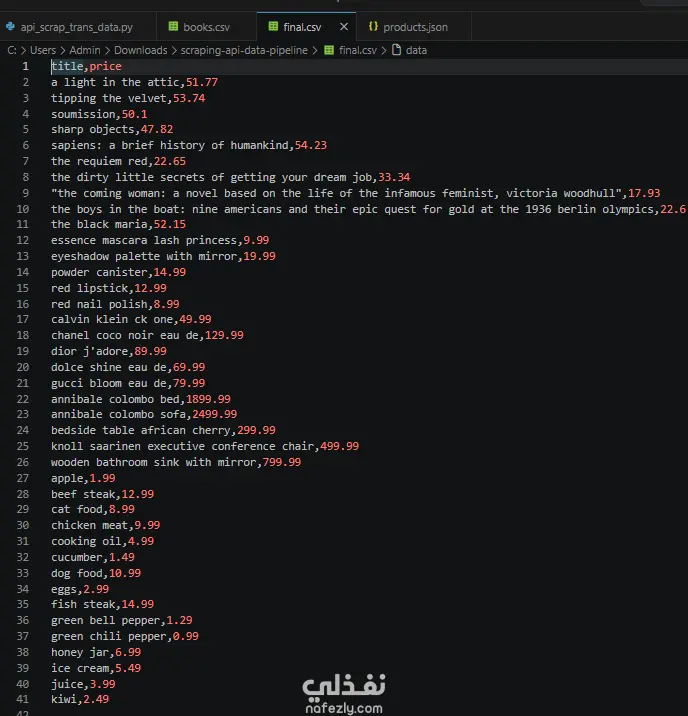Screen dimensions: 688x716
Task: Click line number 1 in the gutter
Action: tap(26, 66)
